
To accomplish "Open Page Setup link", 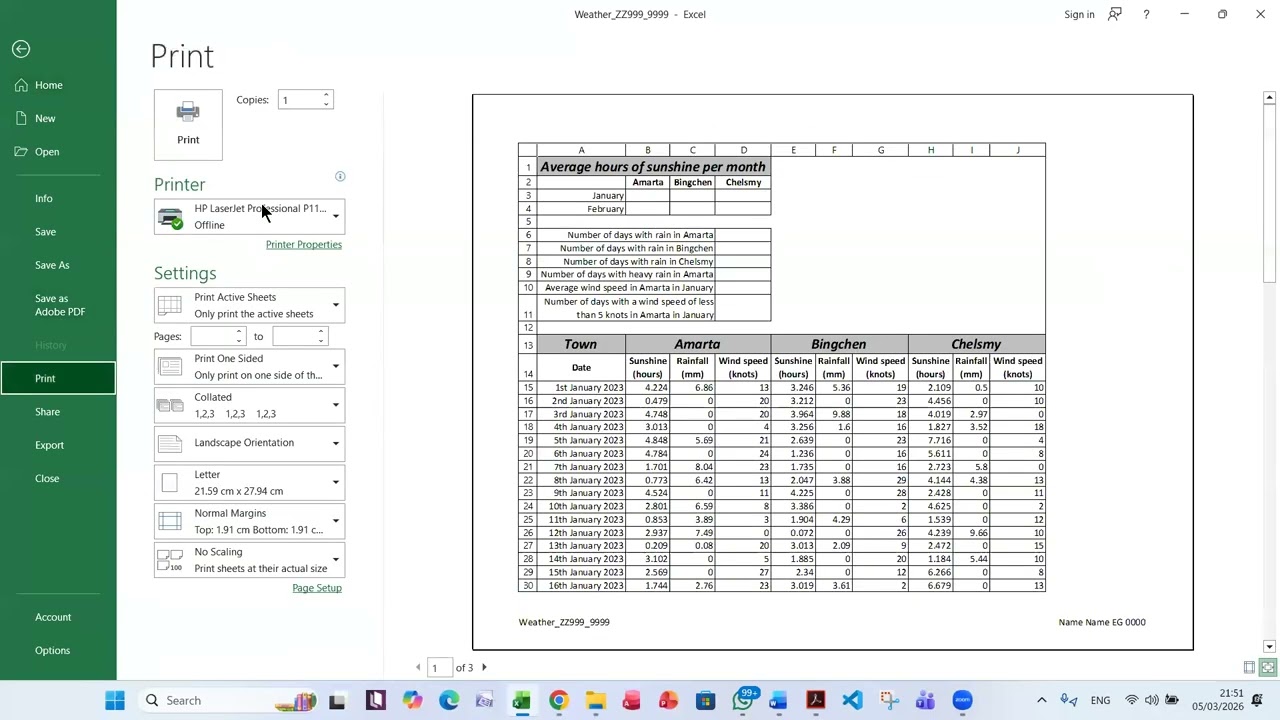I will (x=317, y=588).
